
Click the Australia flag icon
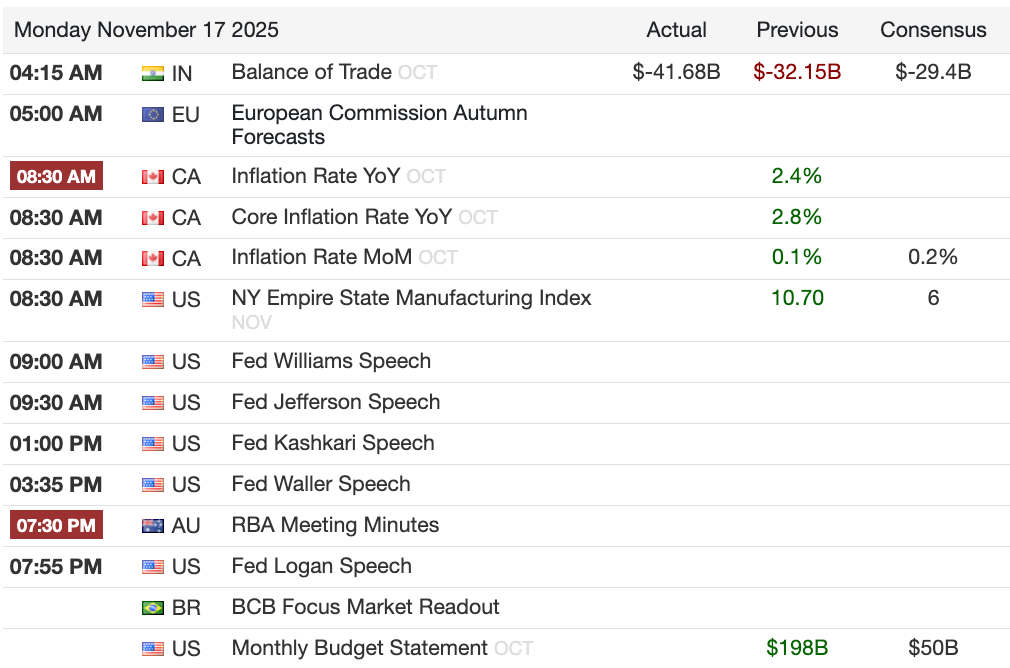coord(152,526)
